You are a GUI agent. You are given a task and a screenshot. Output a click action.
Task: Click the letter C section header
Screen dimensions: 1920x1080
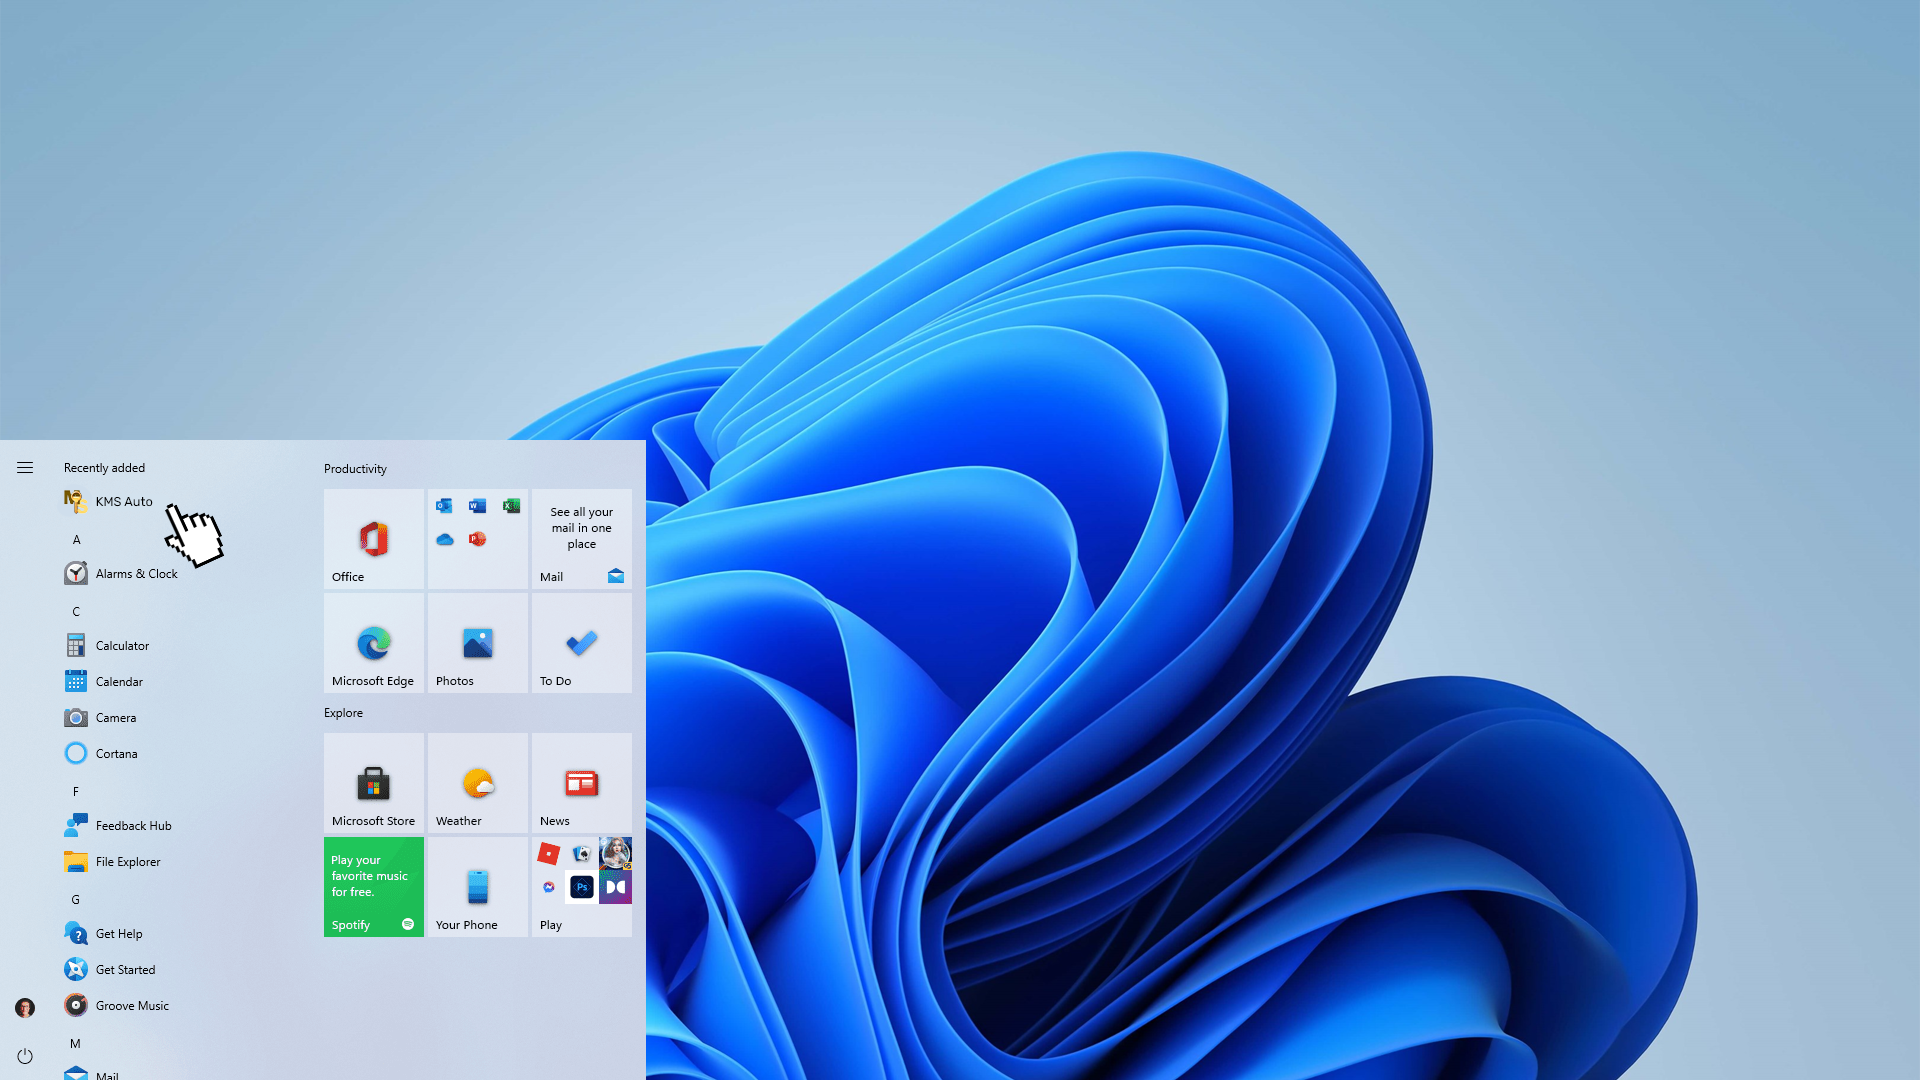pyautogui.click(x=76, y=611)
